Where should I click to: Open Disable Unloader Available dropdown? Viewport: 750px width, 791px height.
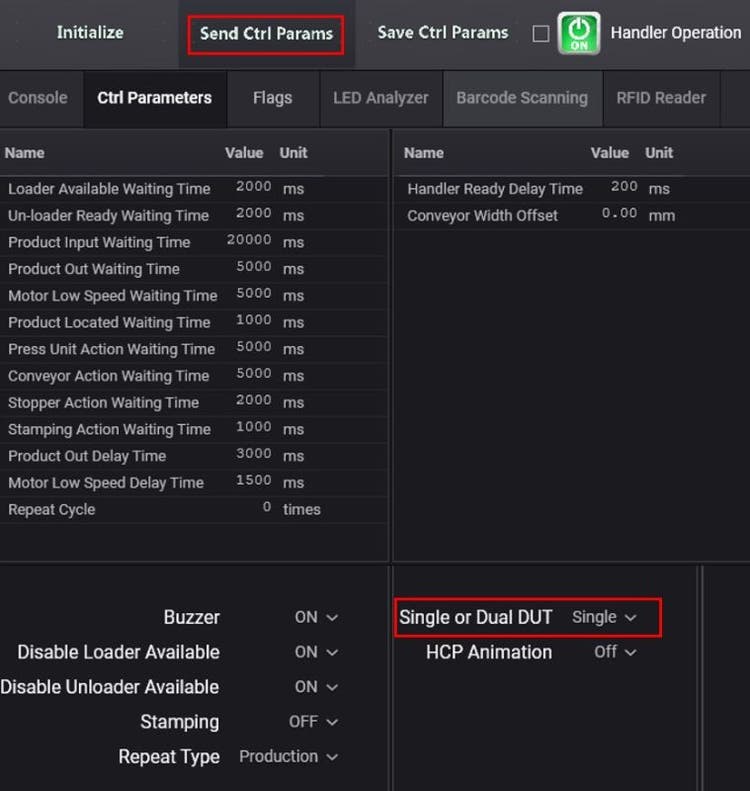coord(316,687)
